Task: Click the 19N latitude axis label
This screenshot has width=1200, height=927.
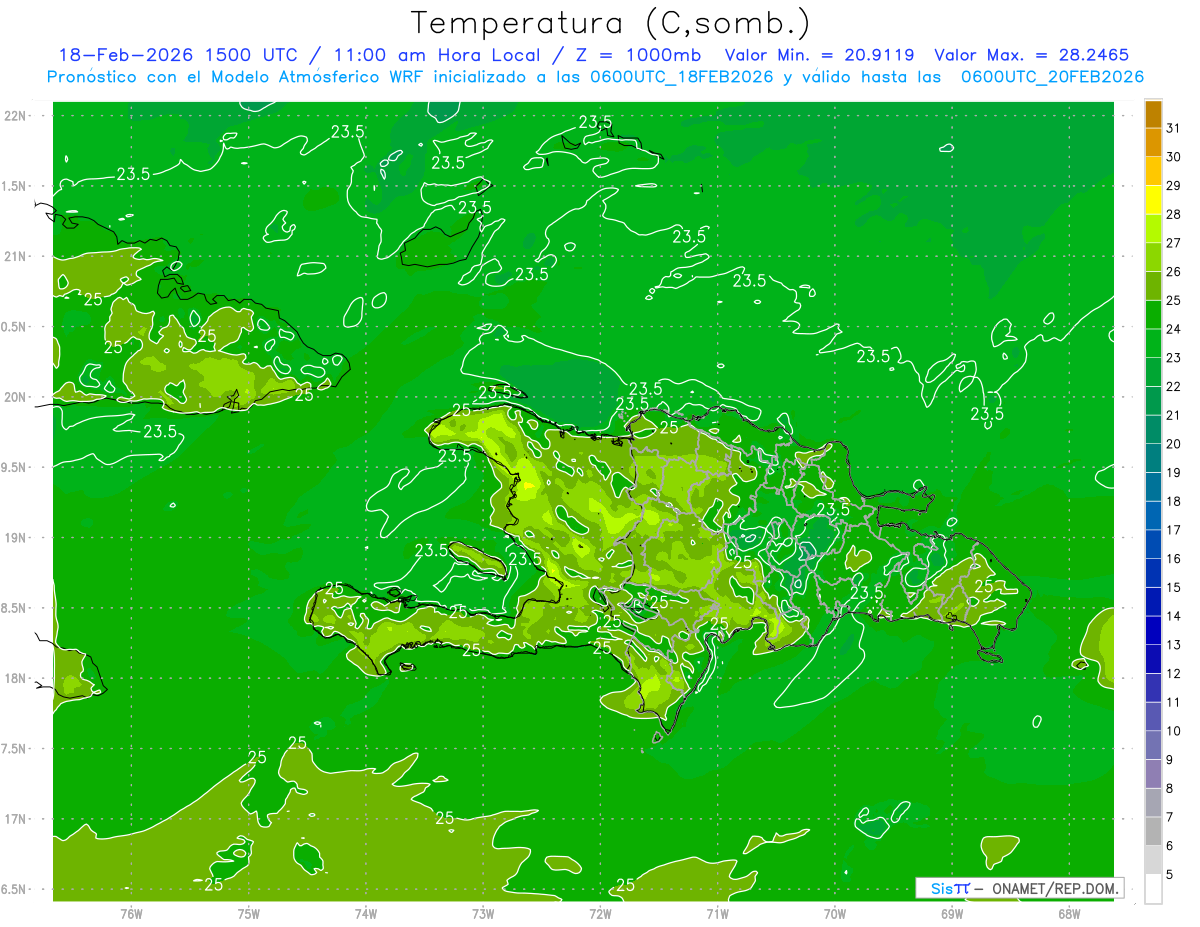Action: point(16,538)
